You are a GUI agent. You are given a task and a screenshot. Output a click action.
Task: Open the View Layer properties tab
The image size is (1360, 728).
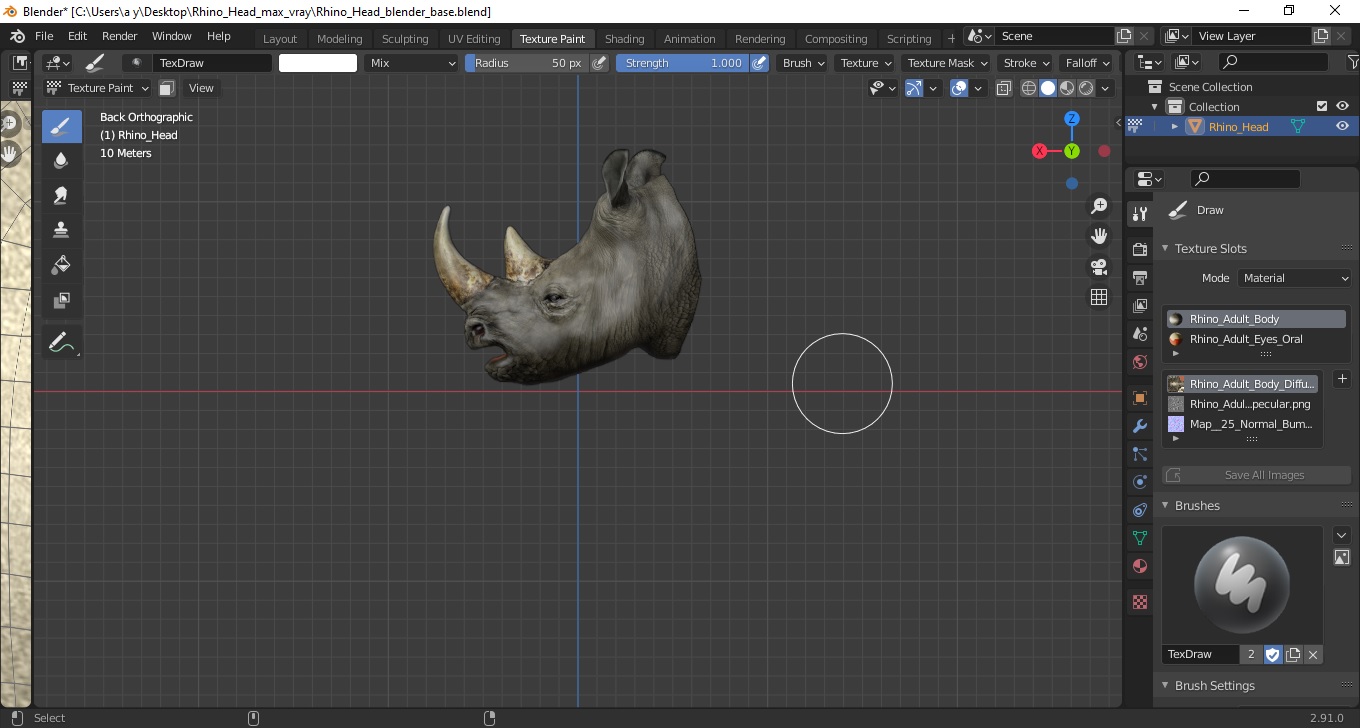pyautogui.click(x=1139, y=305)
